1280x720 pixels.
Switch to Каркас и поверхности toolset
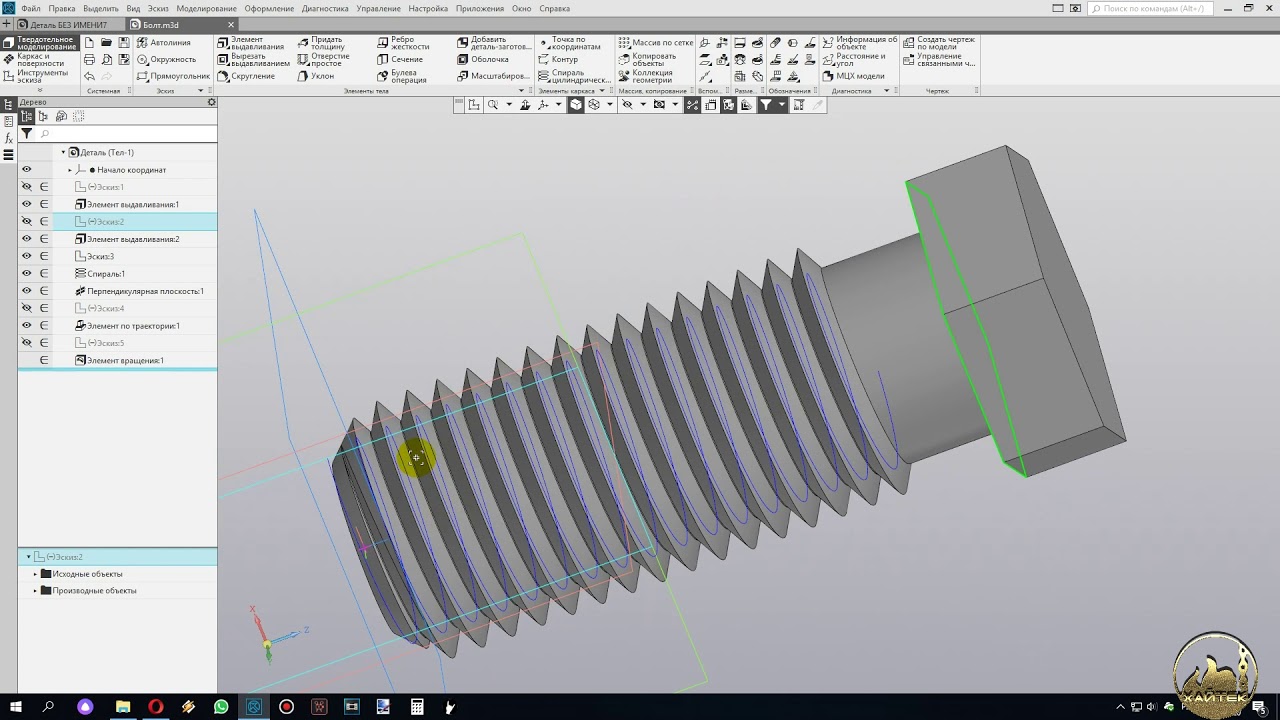[x=36, y=59]
